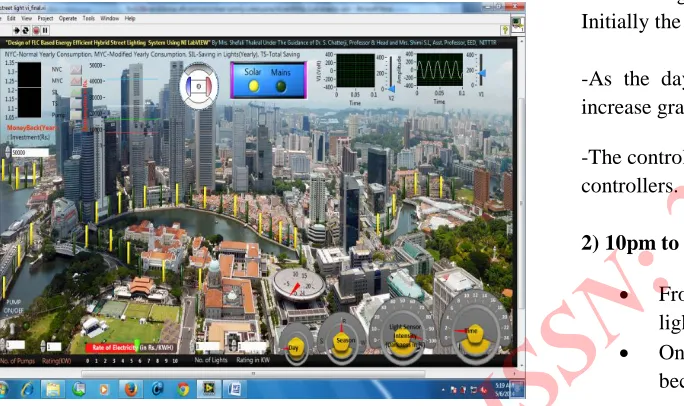
Task: Click the Pump plot legend icon
Action: [x=76, y=115]
